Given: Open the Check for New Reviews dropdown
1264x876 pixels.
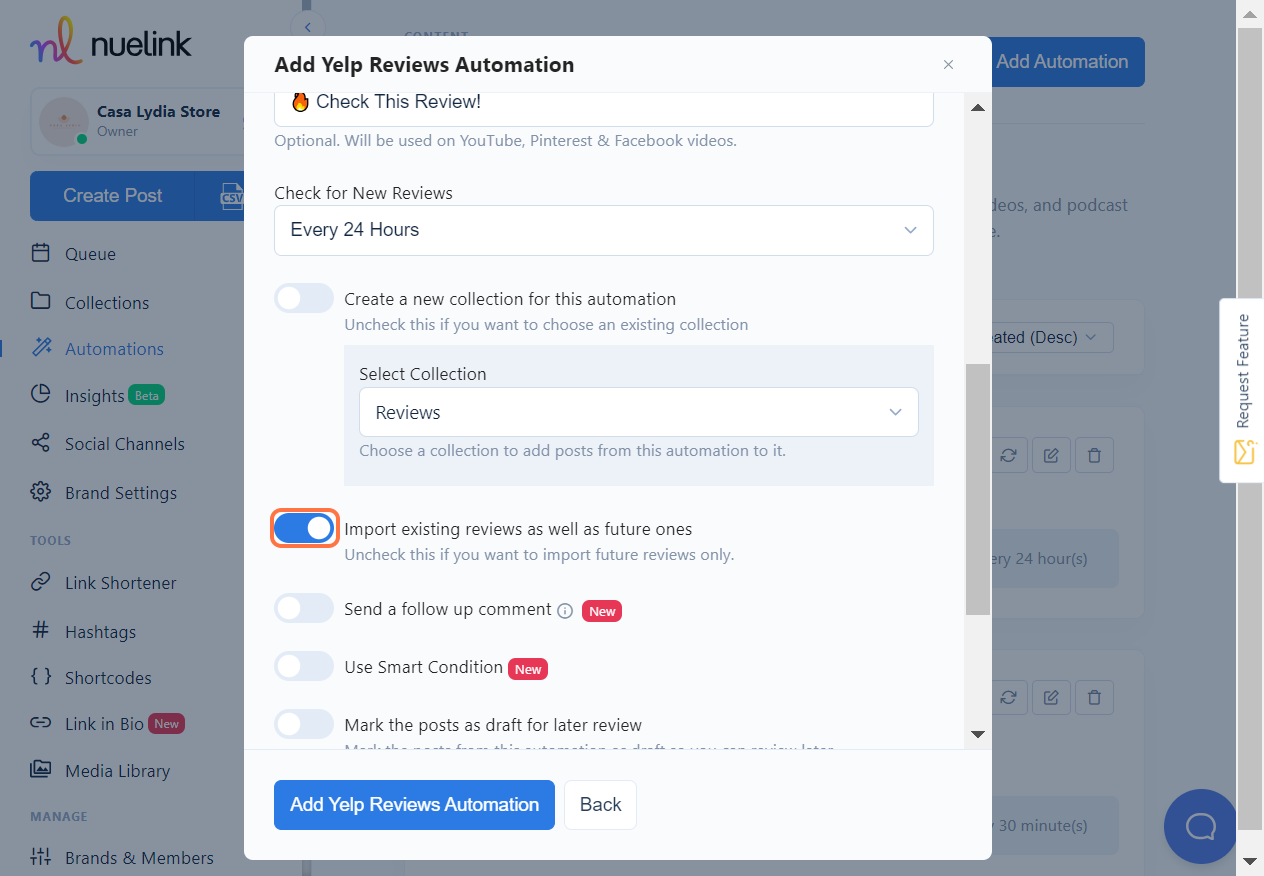Looking at the screenshot, I should (x=604, y=230).
